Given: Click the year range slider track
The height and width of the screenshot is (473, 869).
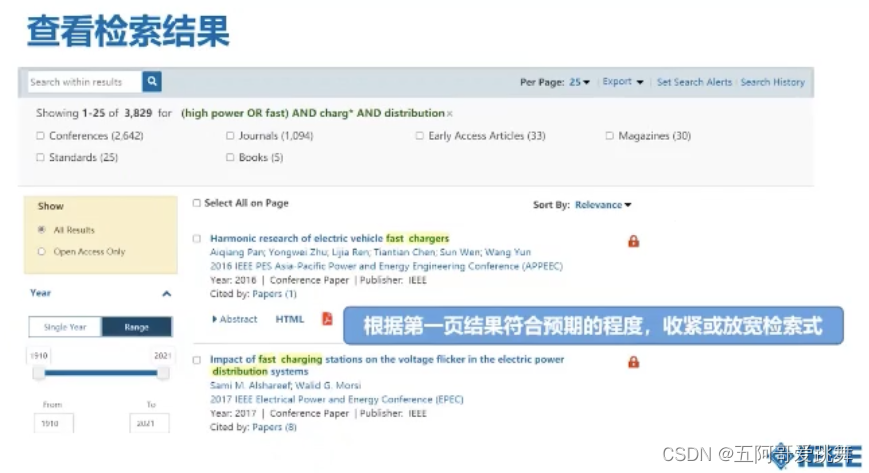Looking at the screenshot, I should point(101,373).
